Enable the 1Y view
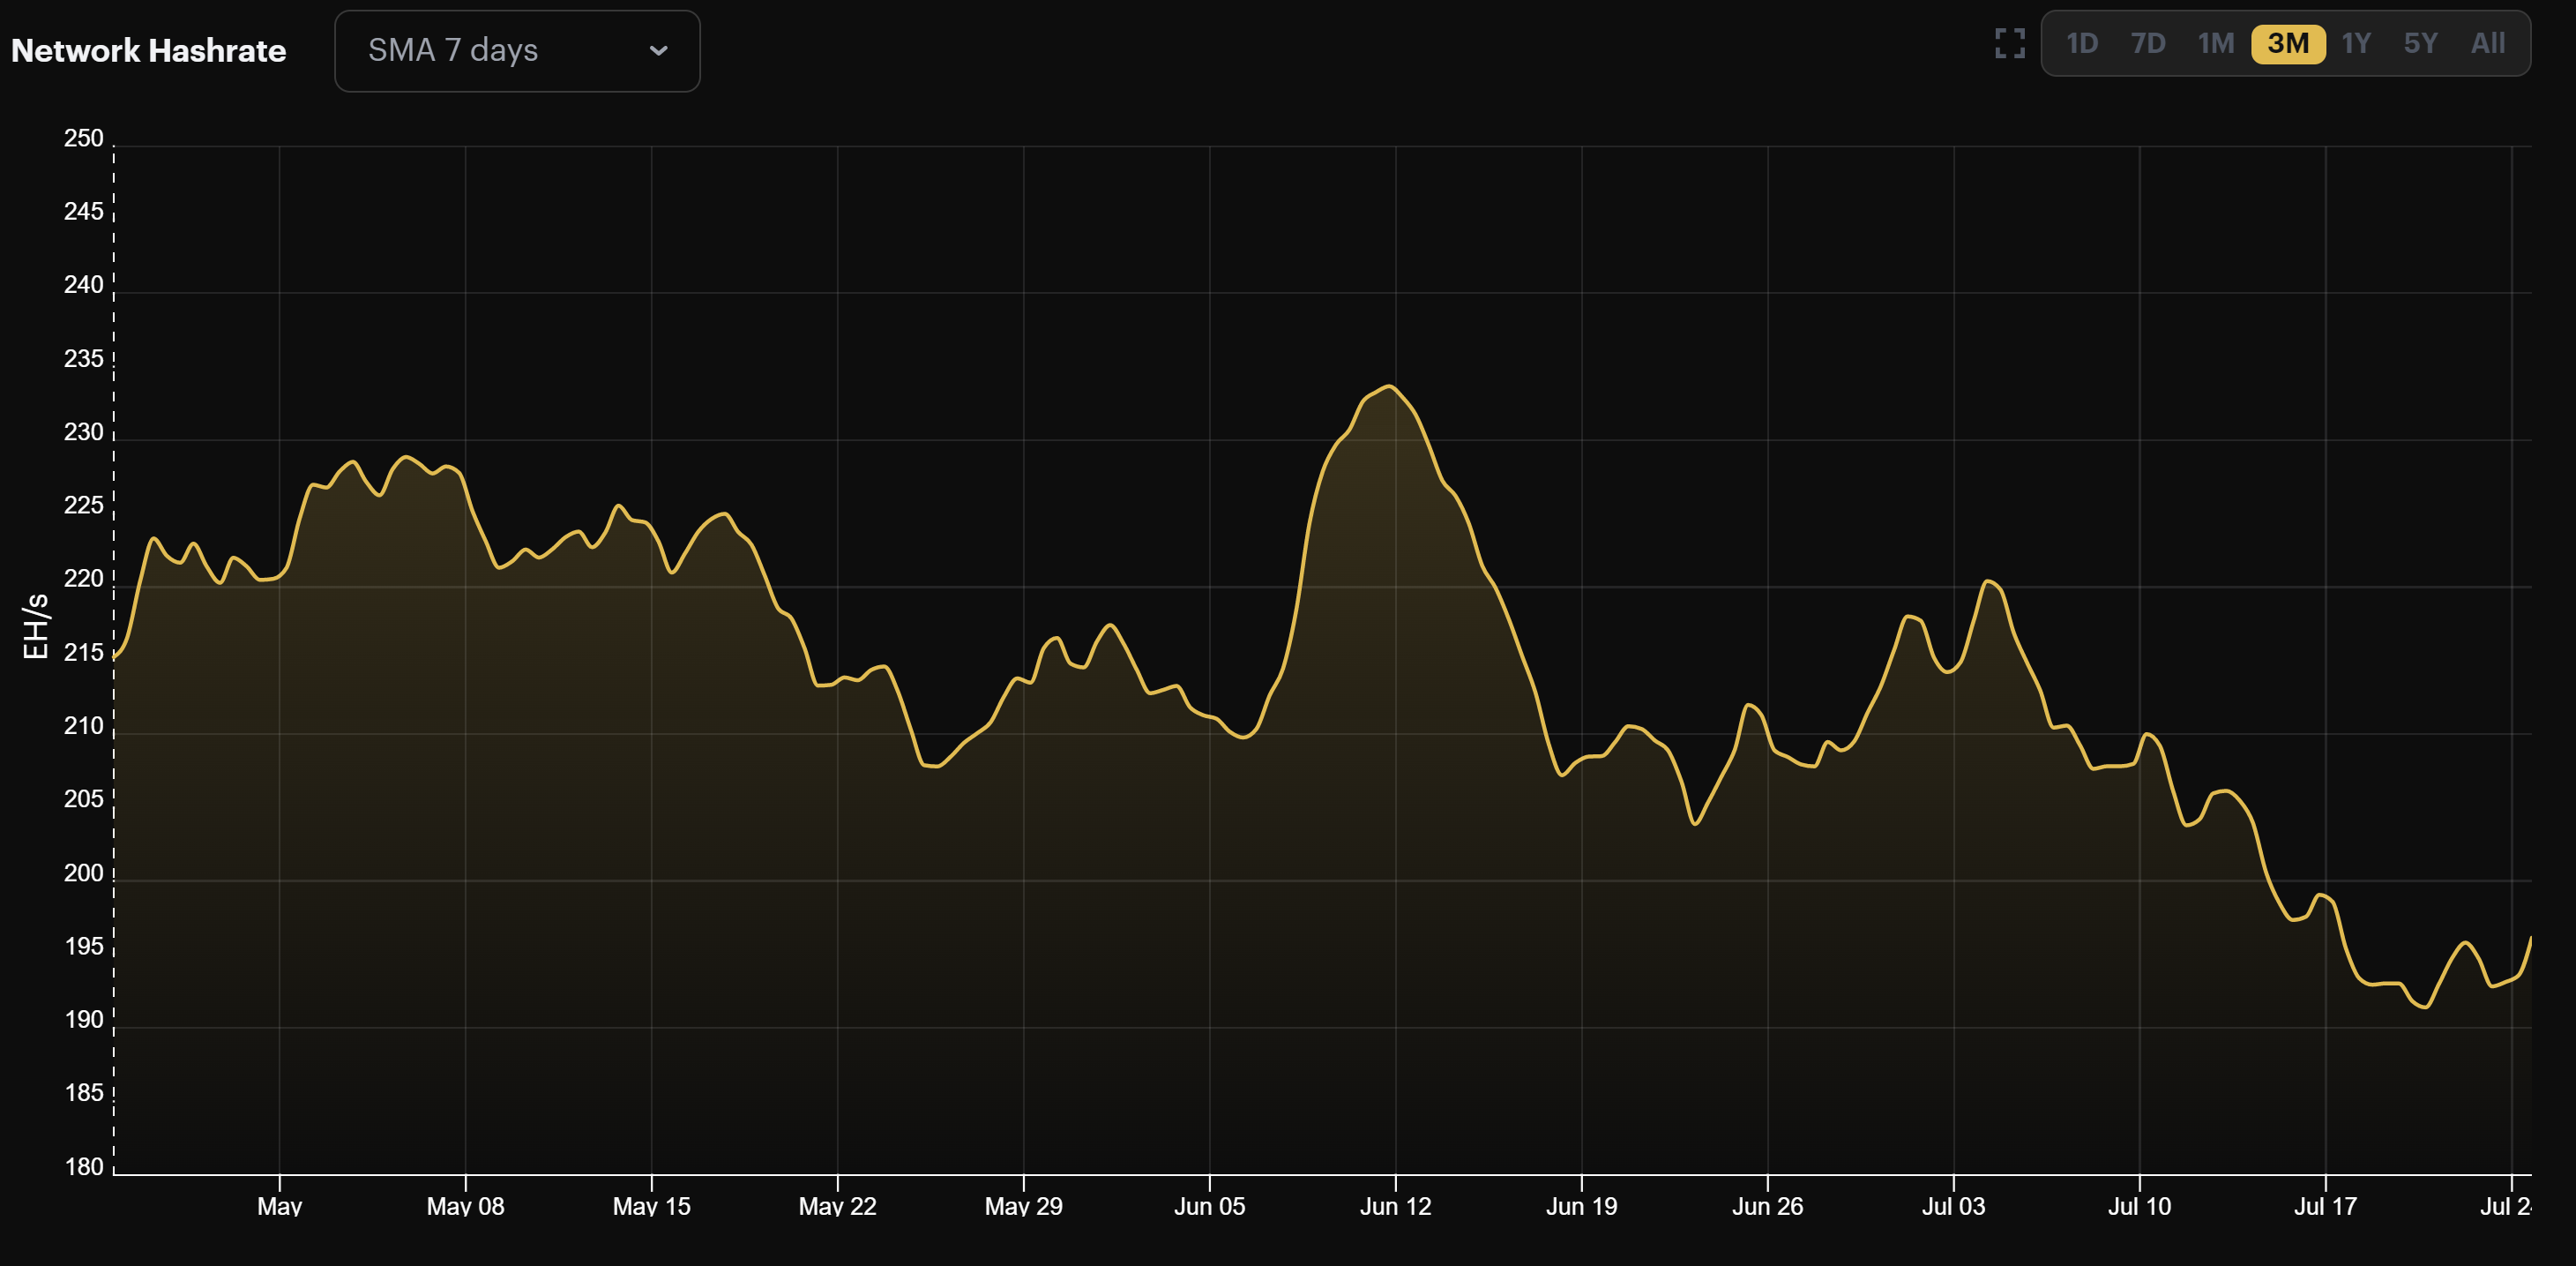The height and width of the screenshot is (1266, 2576). coord(2355,43)
